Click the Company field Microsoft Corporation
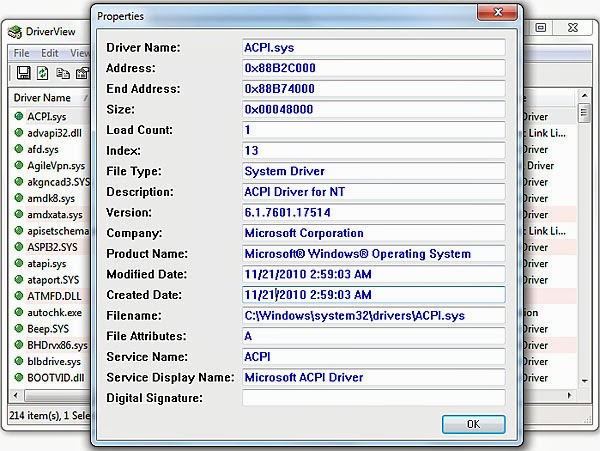Screen dimensions: 600x451 [373, 233]
